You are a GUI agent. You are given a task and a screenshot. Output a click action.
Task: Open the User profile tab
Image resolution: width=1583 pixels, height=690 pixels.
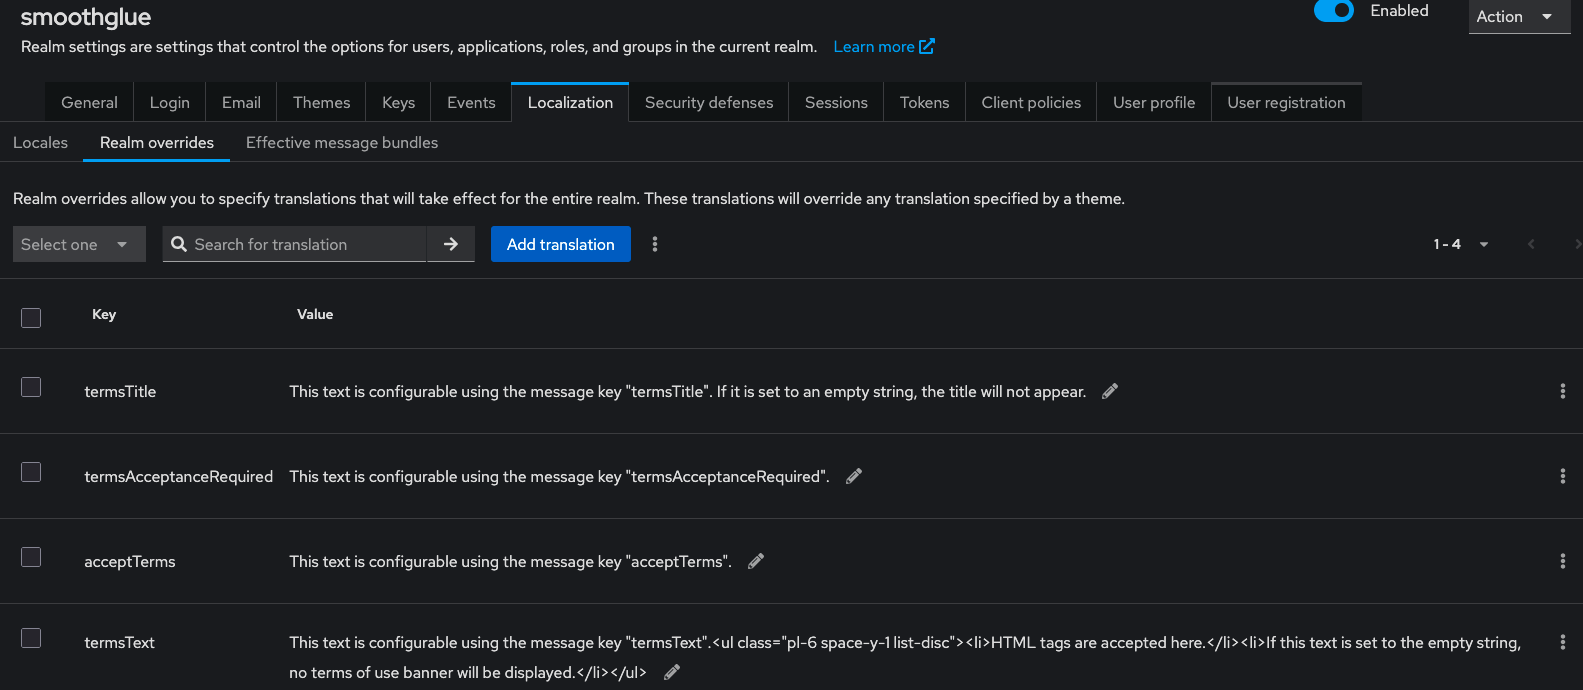click(x=1154, y=102)
